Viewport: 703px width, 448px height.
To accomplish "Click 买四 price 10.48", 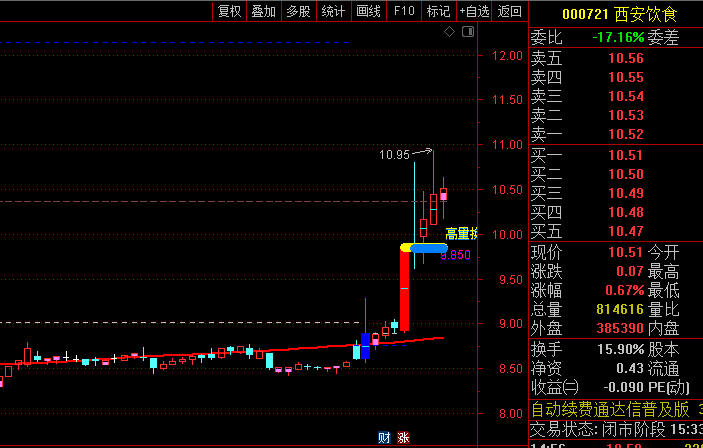I will [x=625, y=212].
